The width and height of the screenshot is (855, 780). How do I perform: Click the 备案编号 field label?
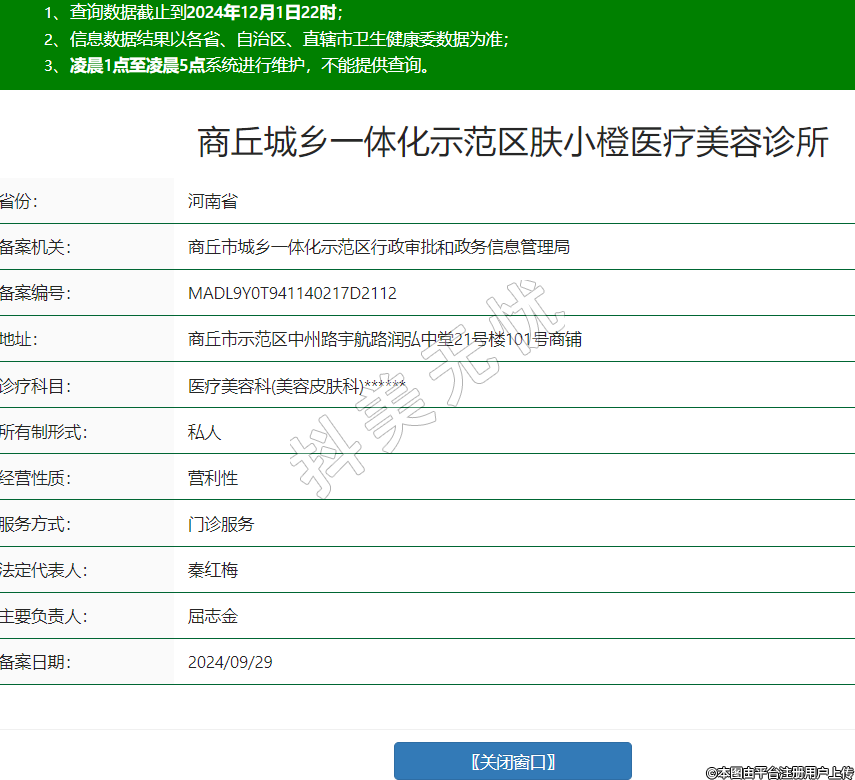[x=36, y=293]
